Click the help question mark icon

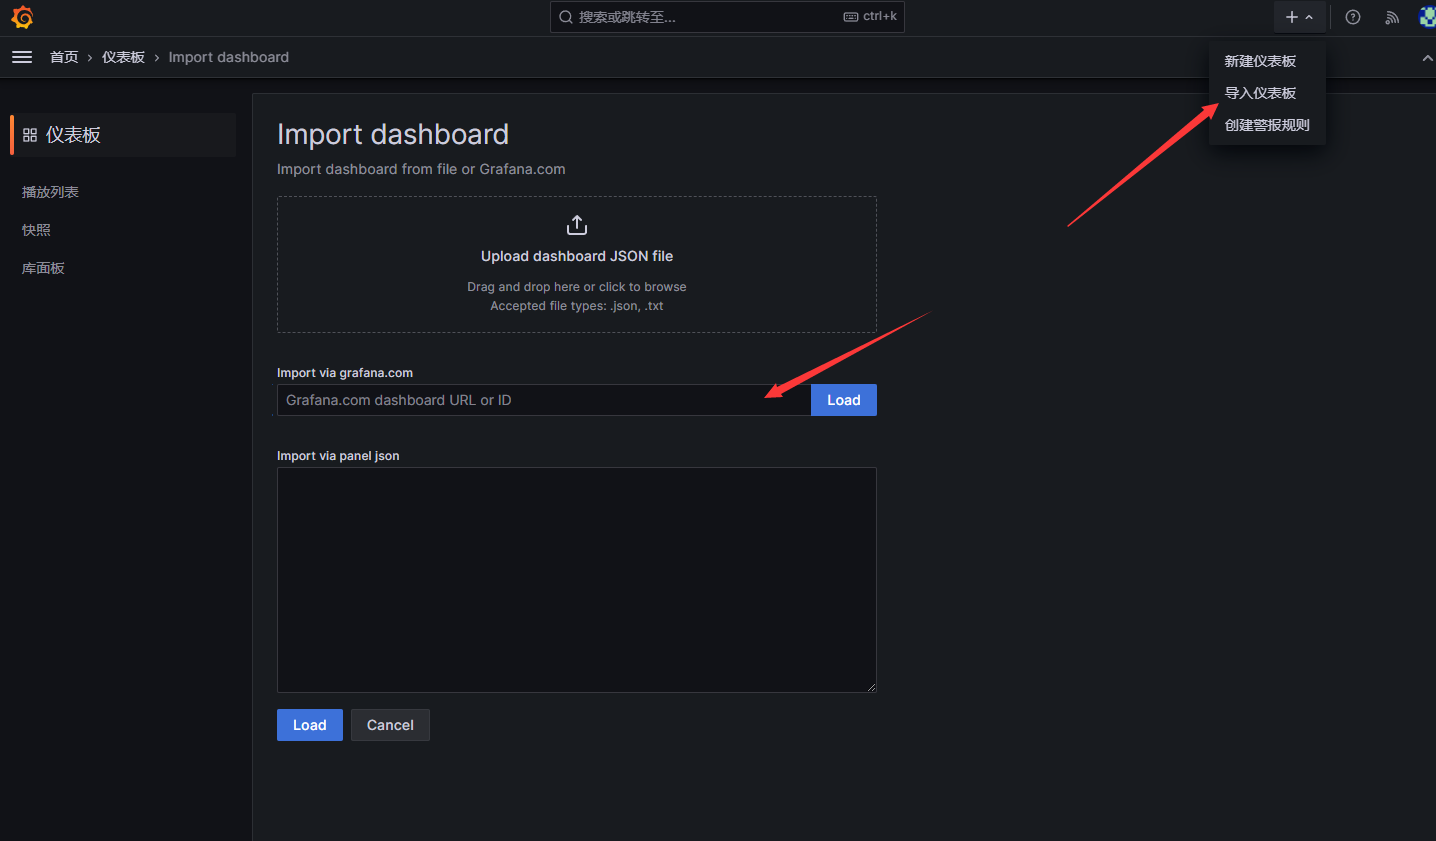coord(1353,17)
